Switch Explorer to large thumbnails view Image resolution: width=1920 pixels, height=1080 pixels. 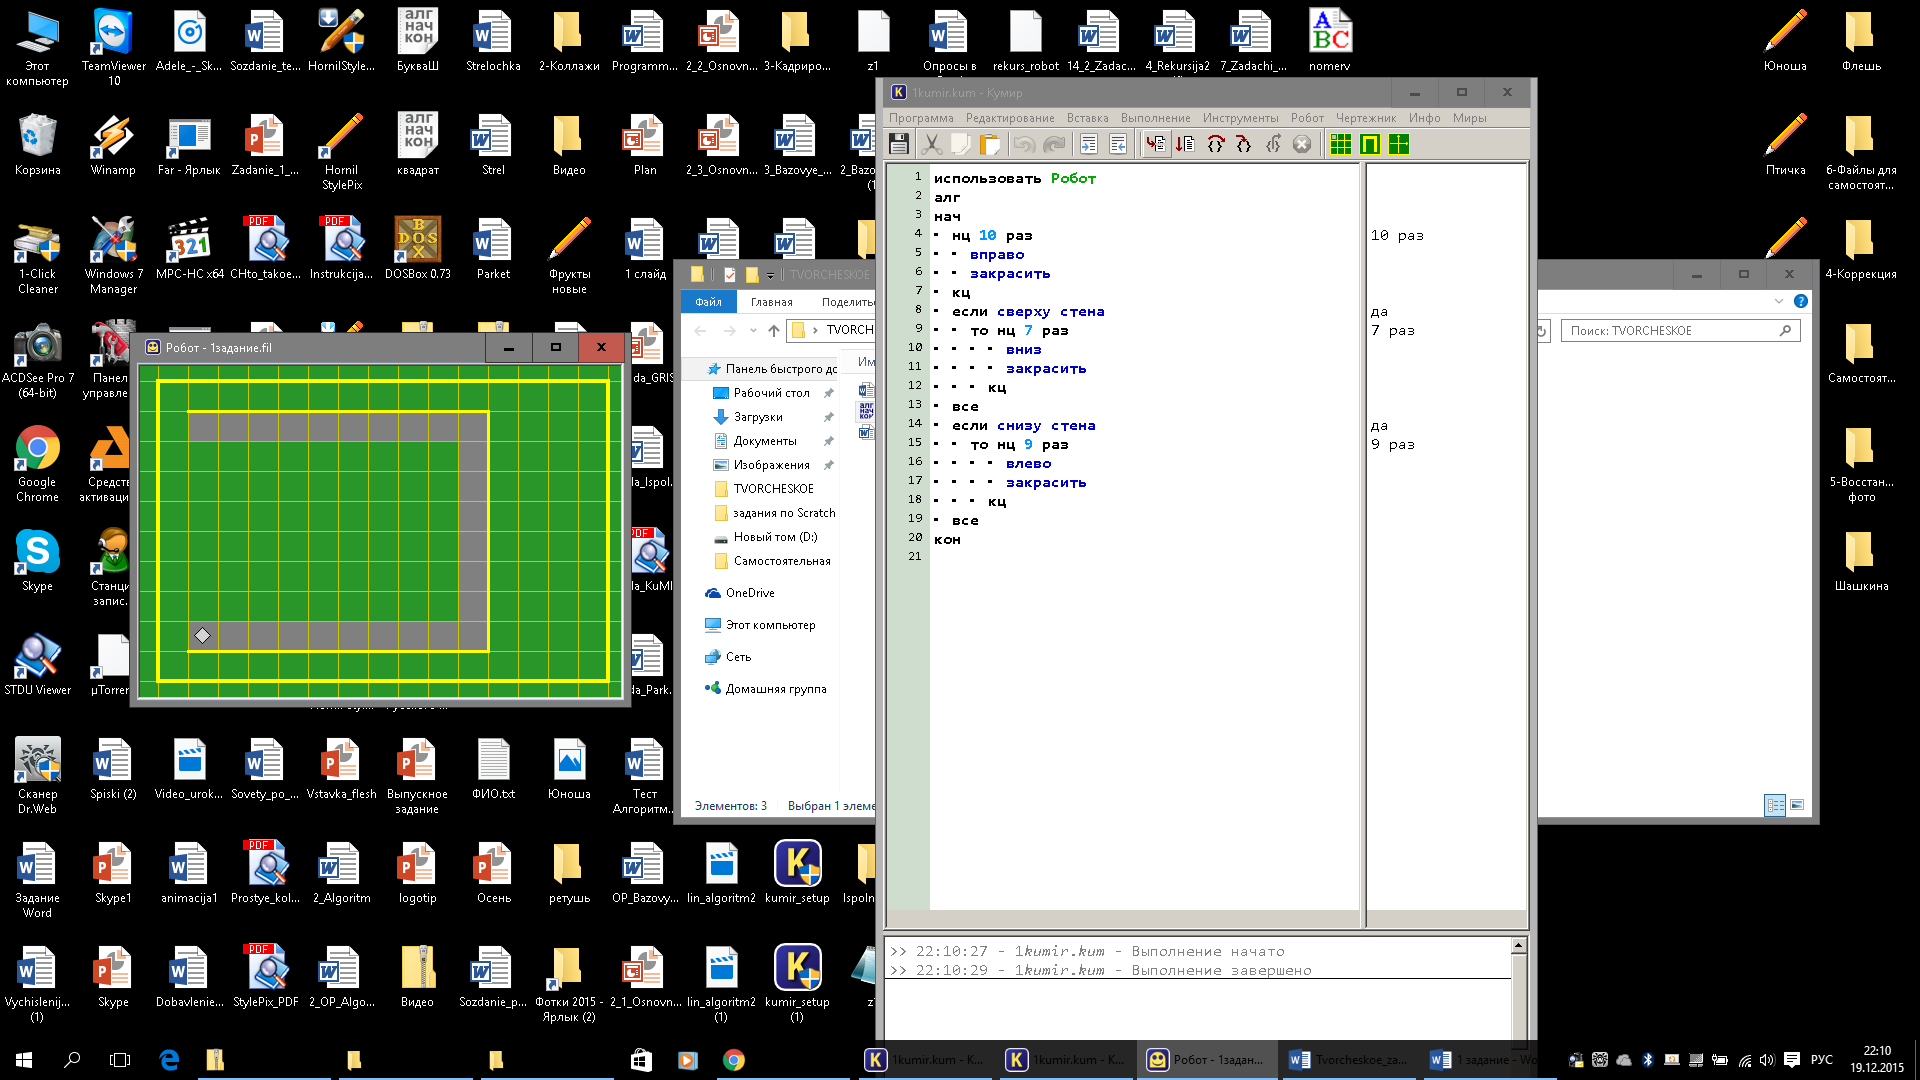(1797, 805)
